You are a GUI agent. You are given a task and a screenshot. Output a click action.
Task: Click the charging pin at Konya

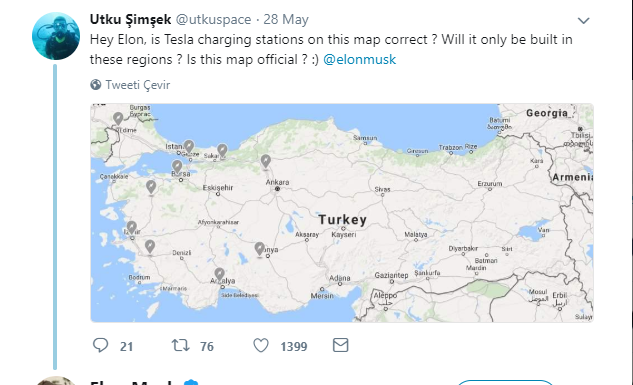click(x=260, y=249)
